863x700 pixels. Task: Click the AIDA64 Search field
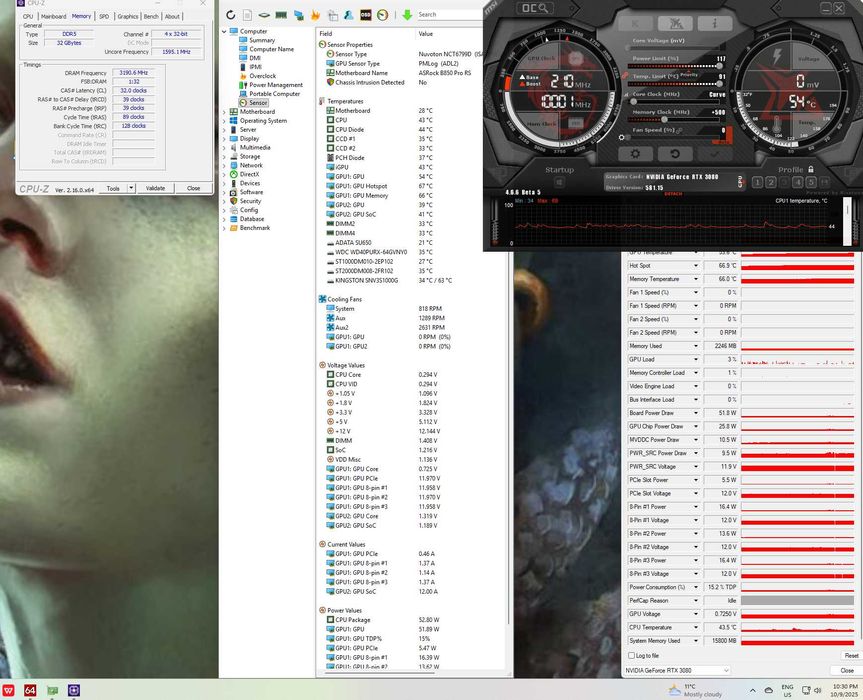coord(450,15)
